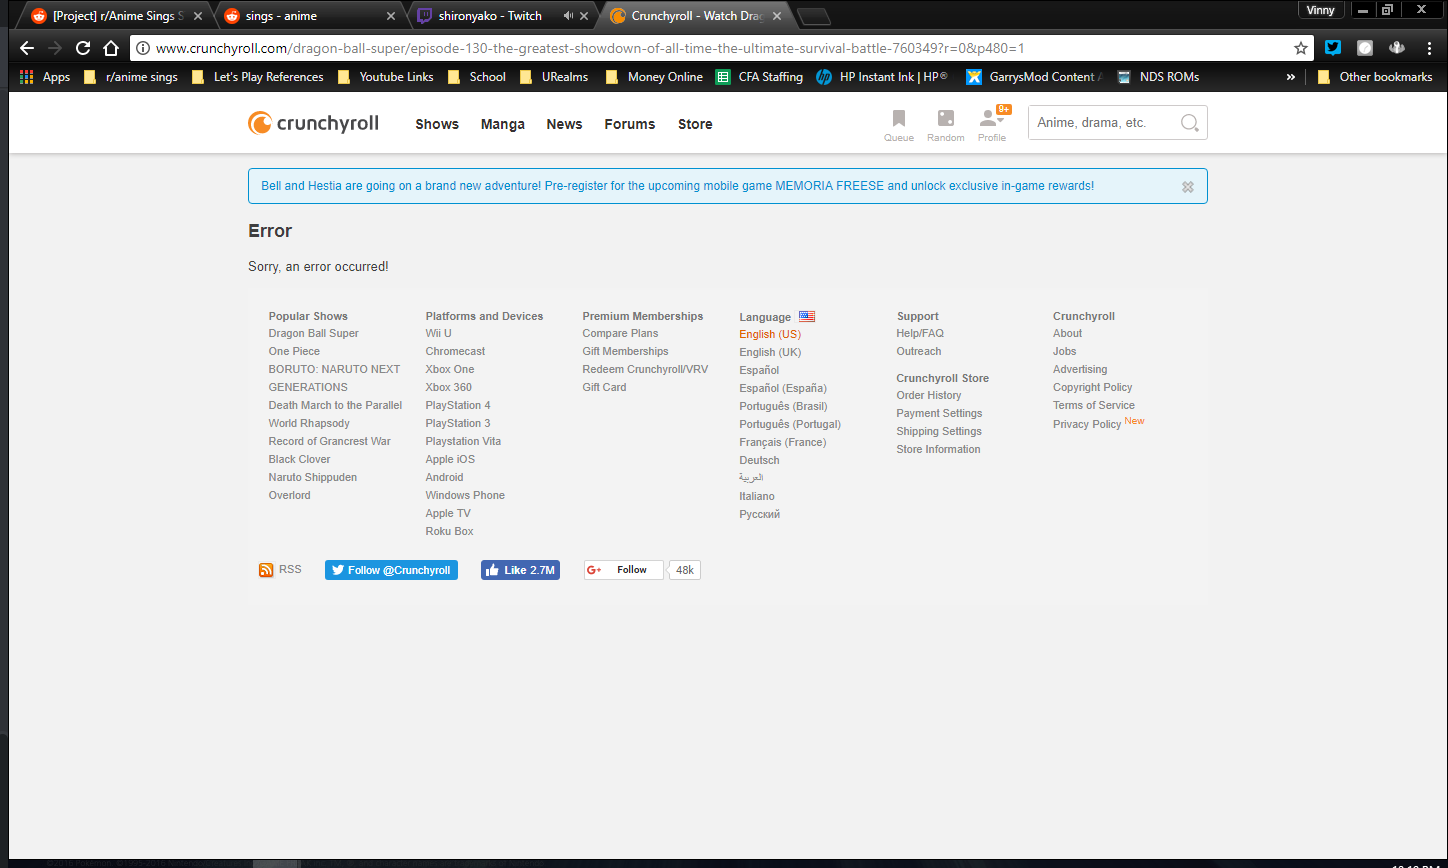Image resolution: width=1448 pixels, height=868 pixels.
Task: Open the Help/FAQ support link
Action: point(920,334)
